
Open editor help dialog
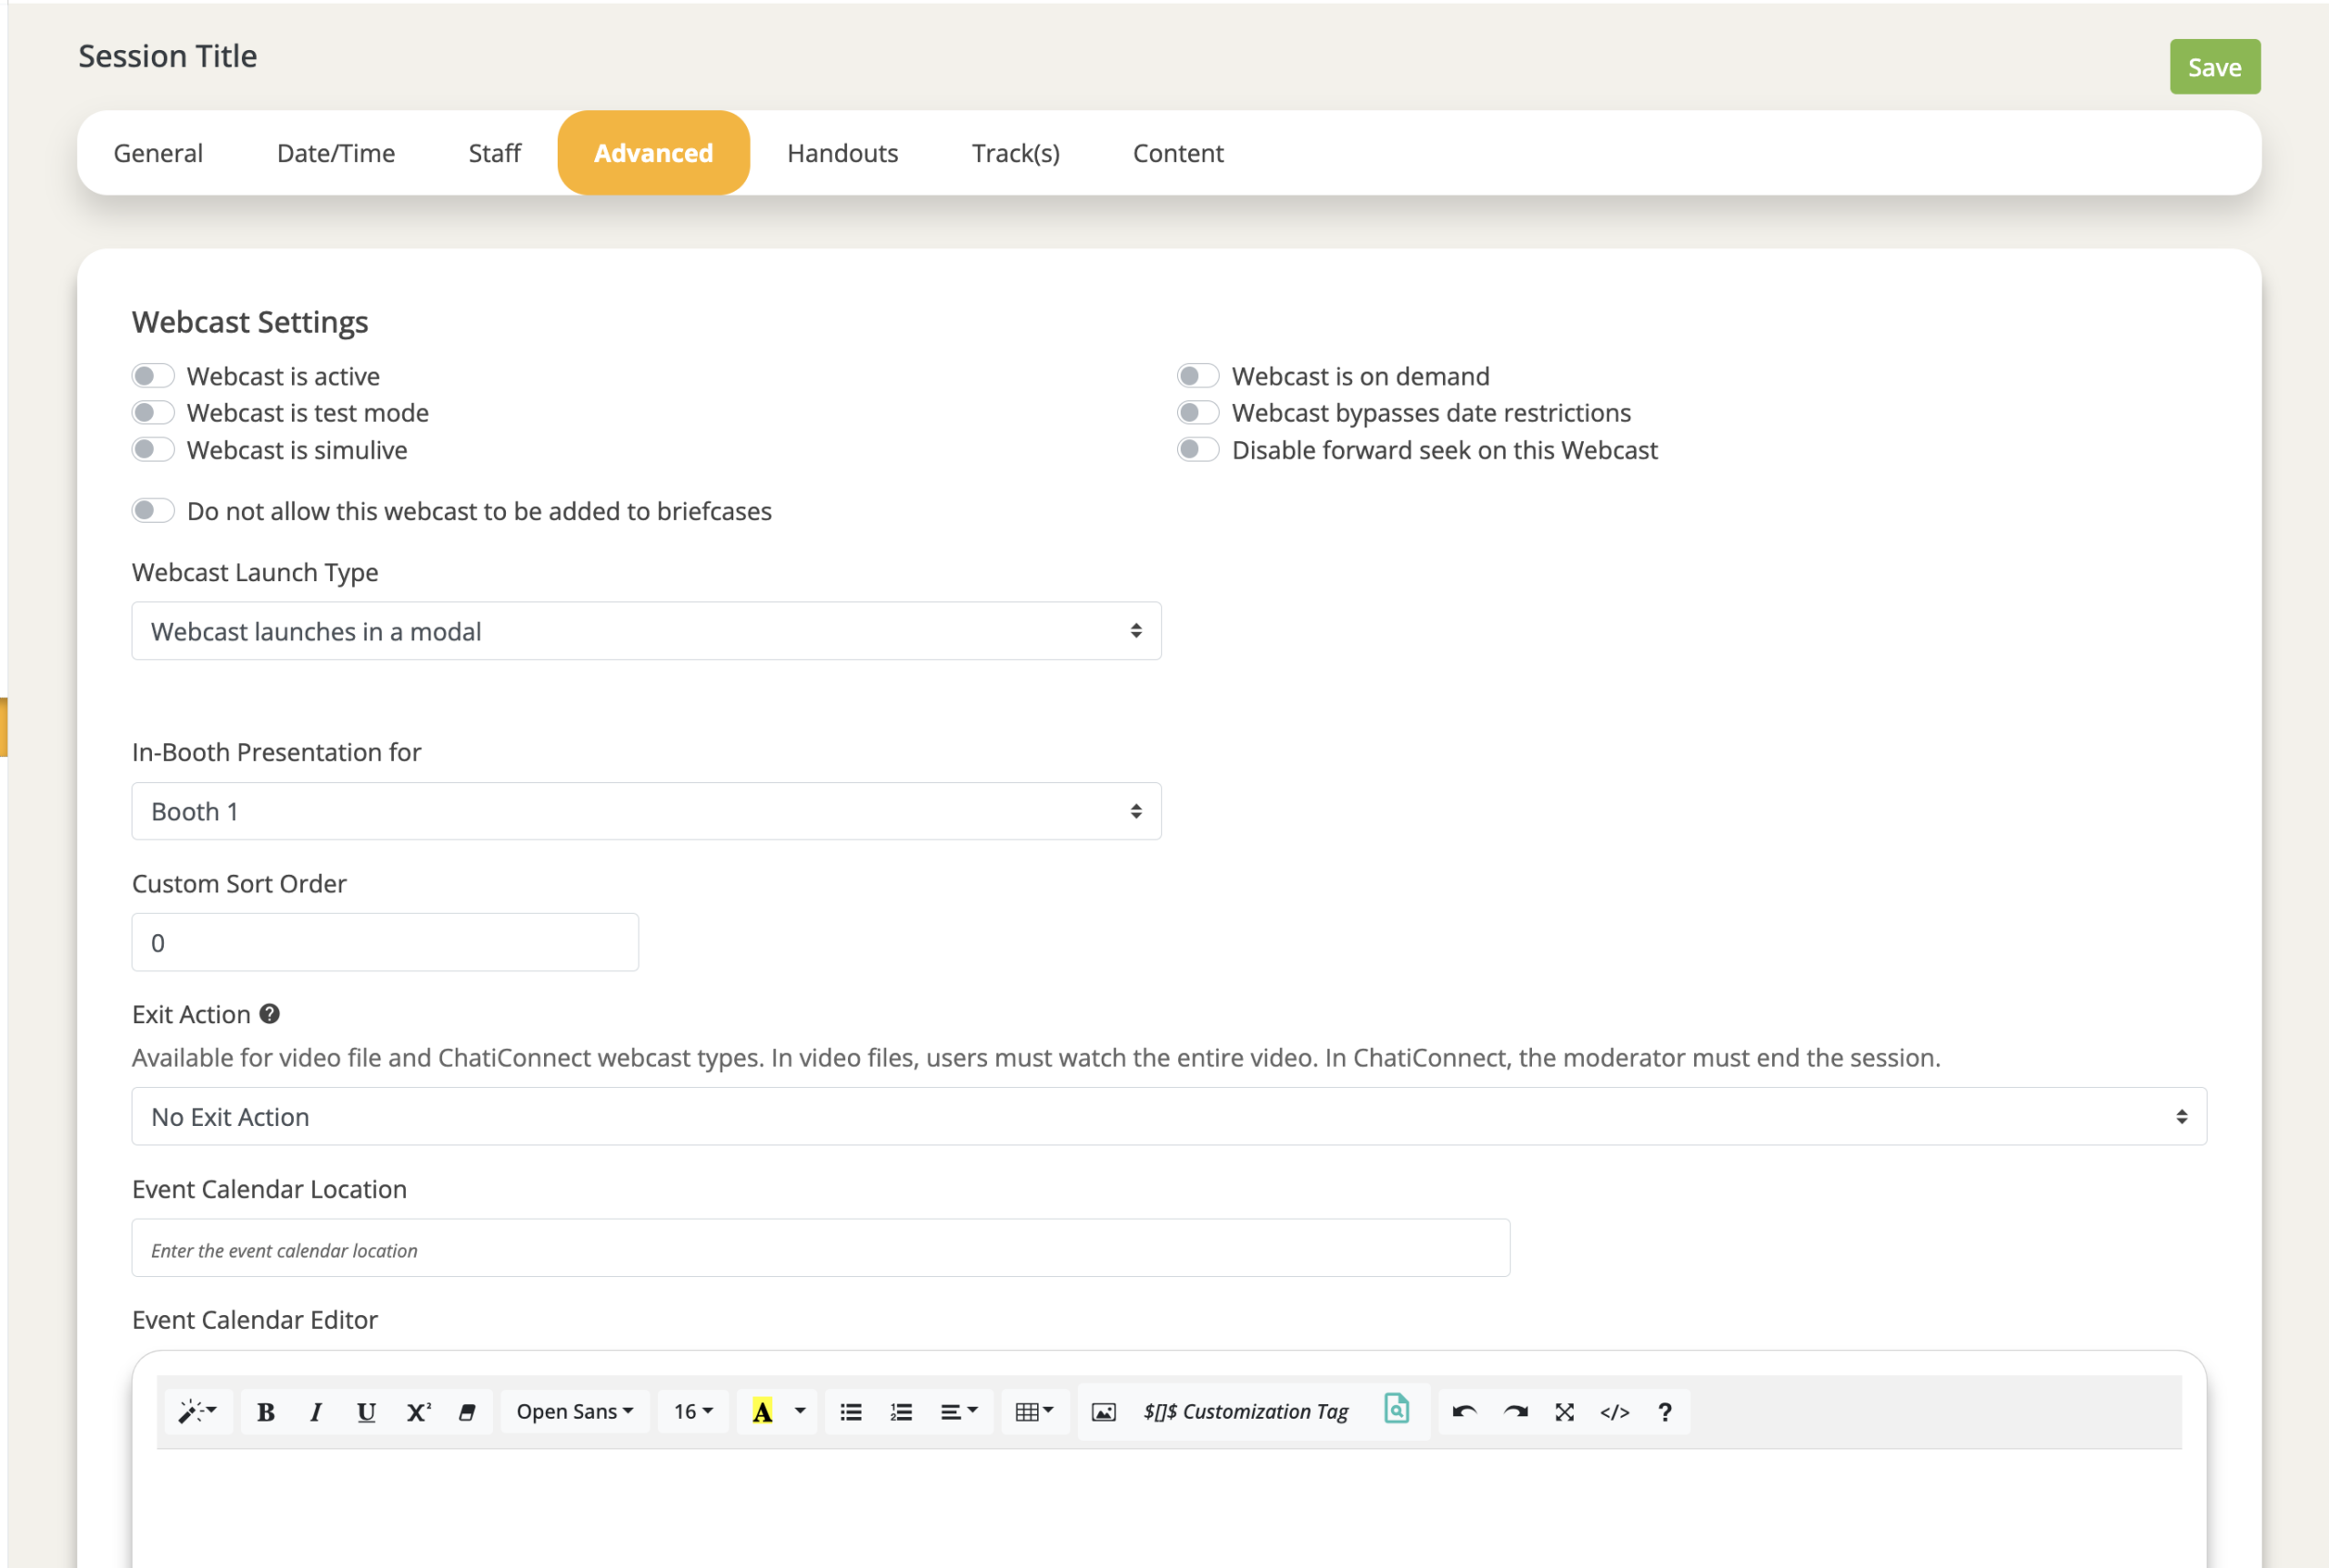point(1665,1411)
